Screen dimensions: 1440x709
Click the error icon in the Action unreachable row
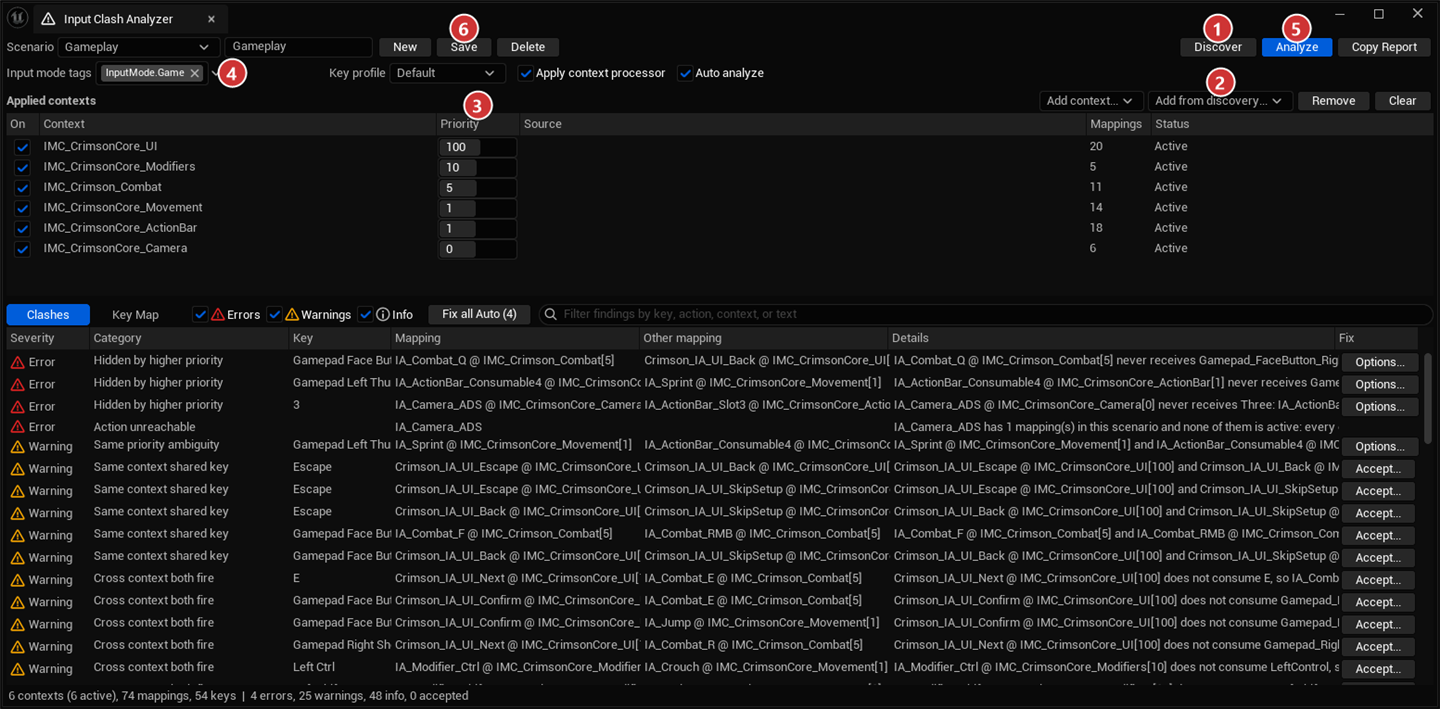click(17, 427)
